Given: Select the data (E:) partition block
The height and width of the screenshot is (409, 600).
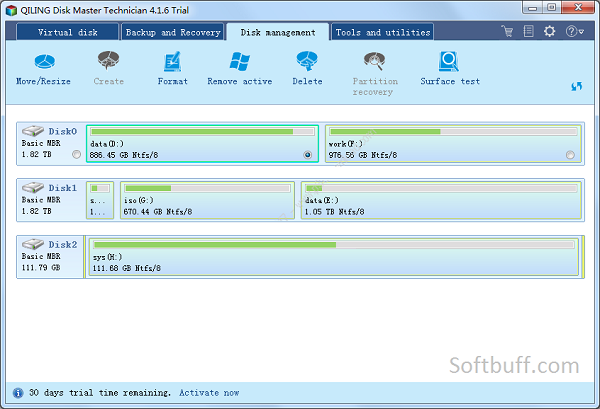Looking at the screenshot, I should (x=441, y=200).
